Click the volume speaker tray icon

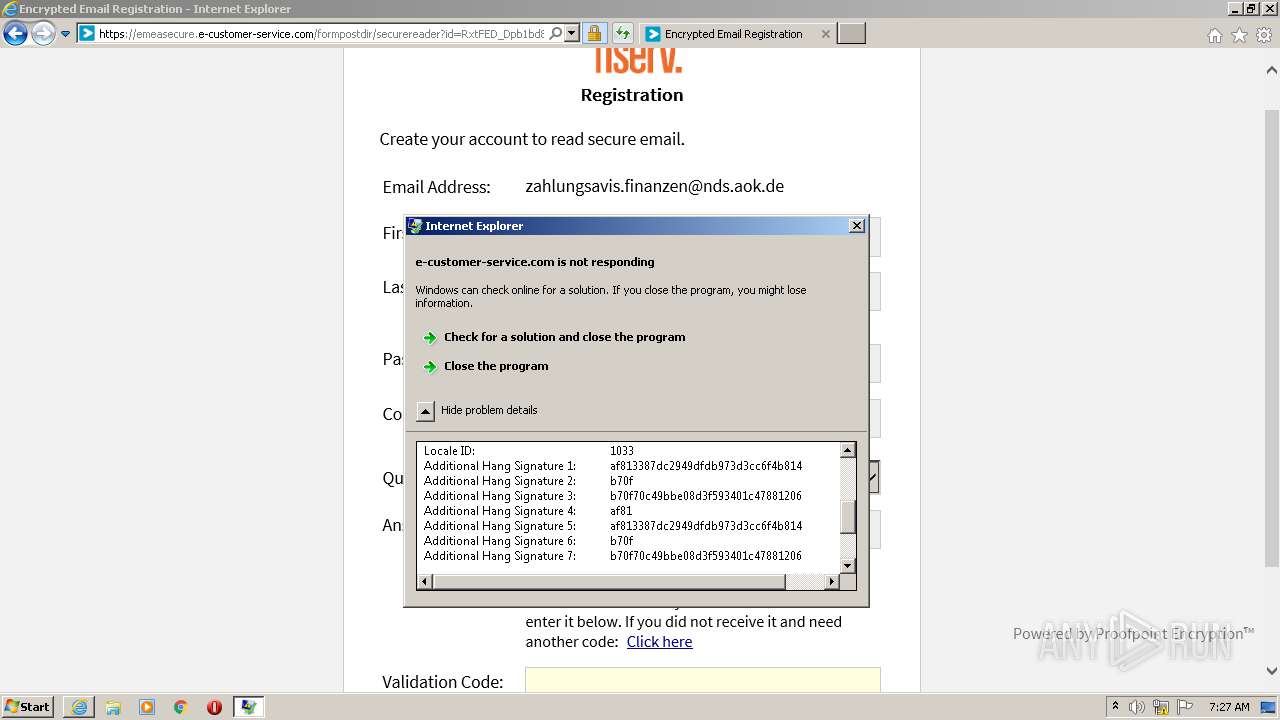[x=1137, y=707]
